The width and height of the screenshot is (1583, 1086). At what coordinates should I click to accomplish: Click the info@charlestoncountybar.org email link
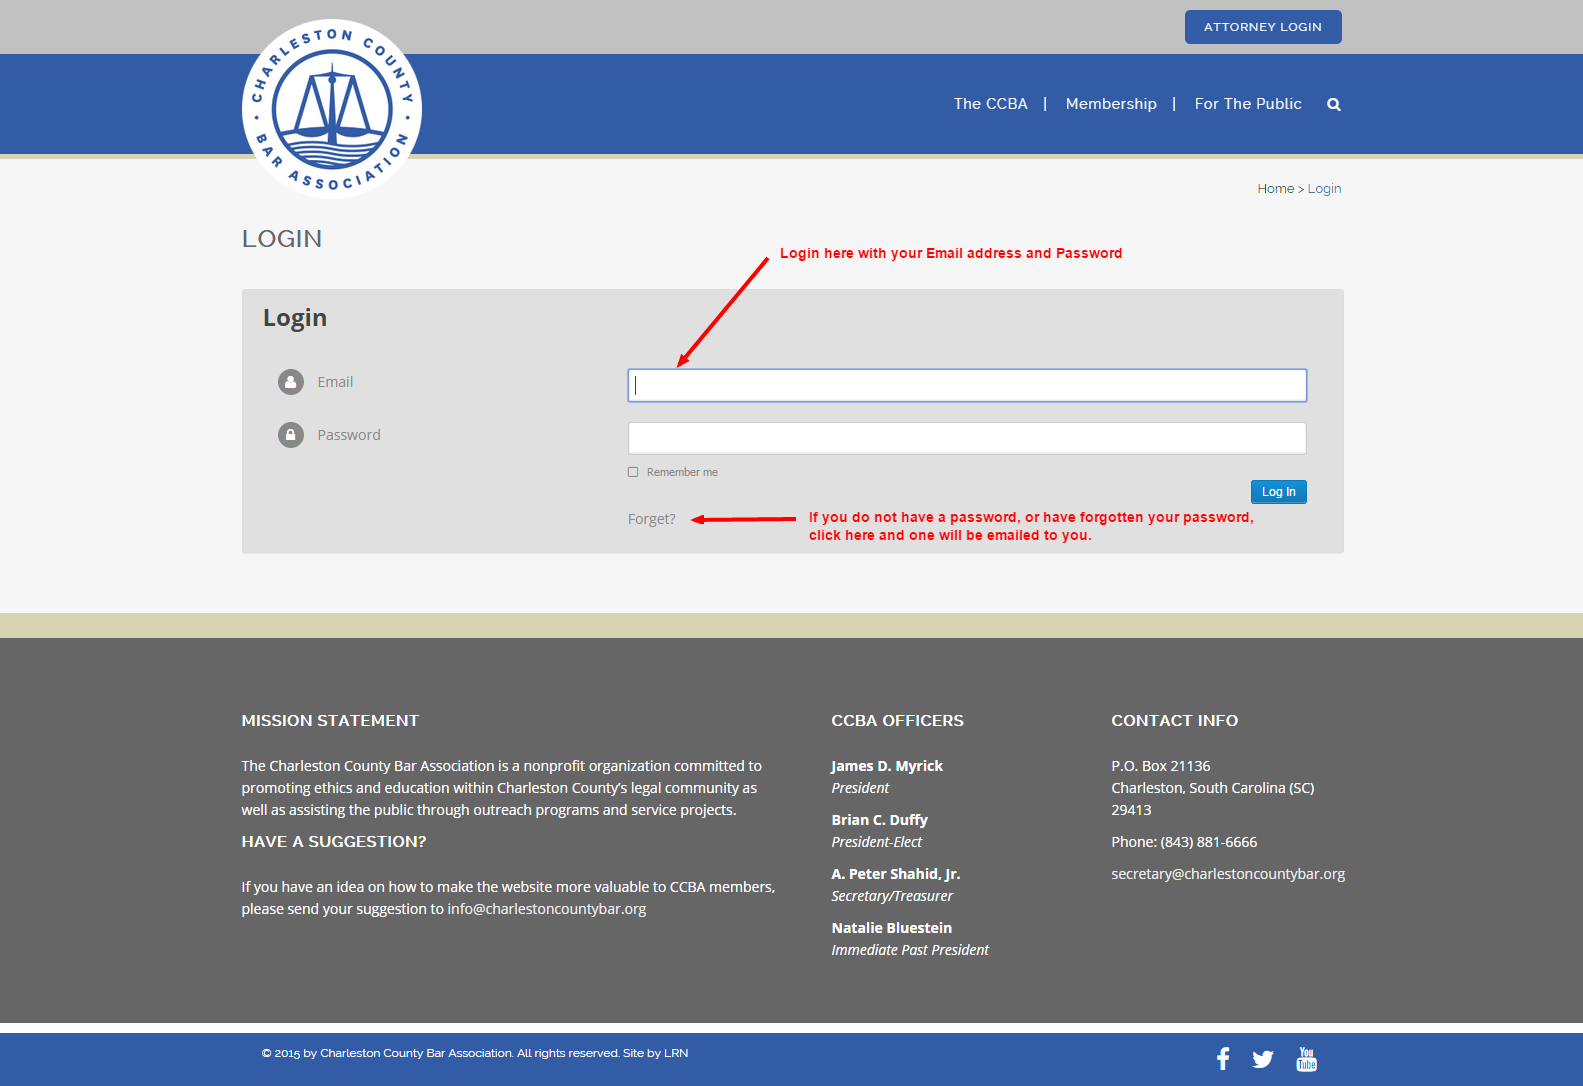[x=546, y=909]
